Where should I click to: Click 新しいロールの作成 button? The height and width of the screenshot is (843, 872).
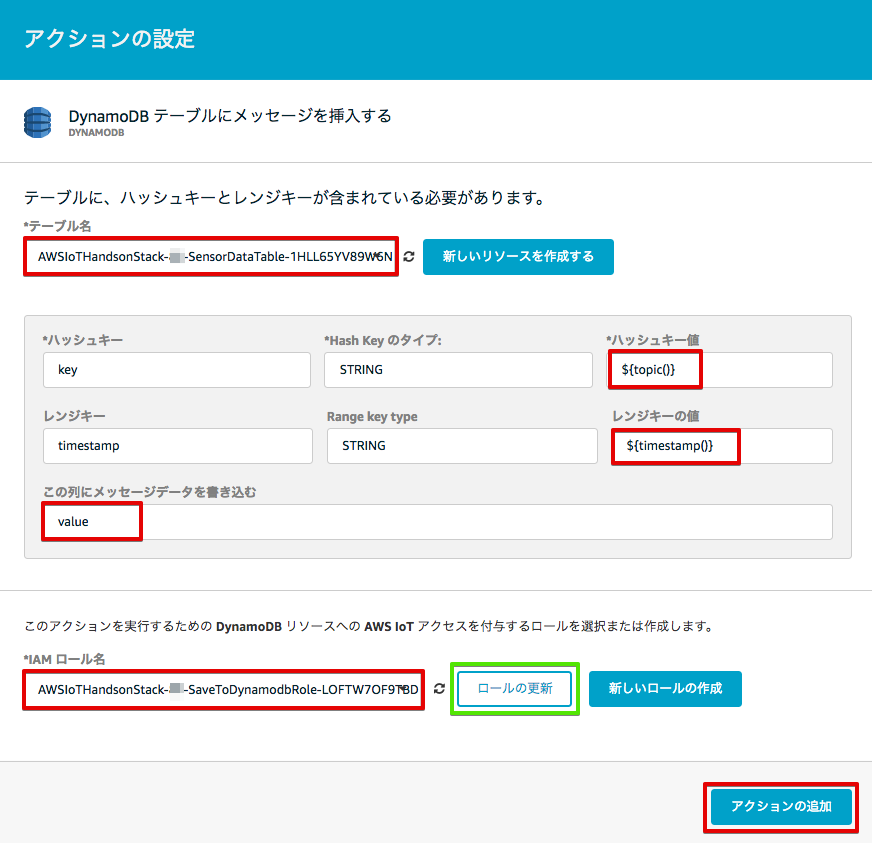point(665,688)
